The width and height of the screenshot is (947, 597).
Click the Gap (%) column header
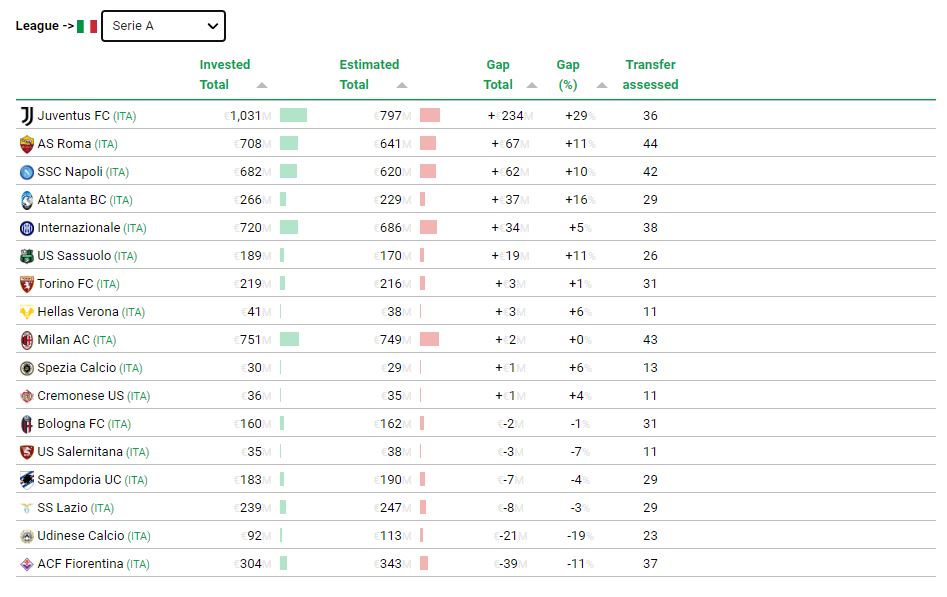pyautogui.click(x=568, y=75)
